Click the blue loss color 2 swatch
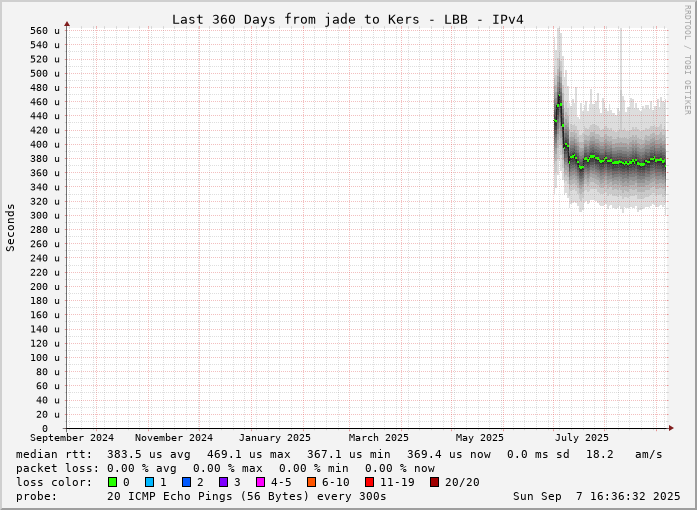 click(187, 482)
